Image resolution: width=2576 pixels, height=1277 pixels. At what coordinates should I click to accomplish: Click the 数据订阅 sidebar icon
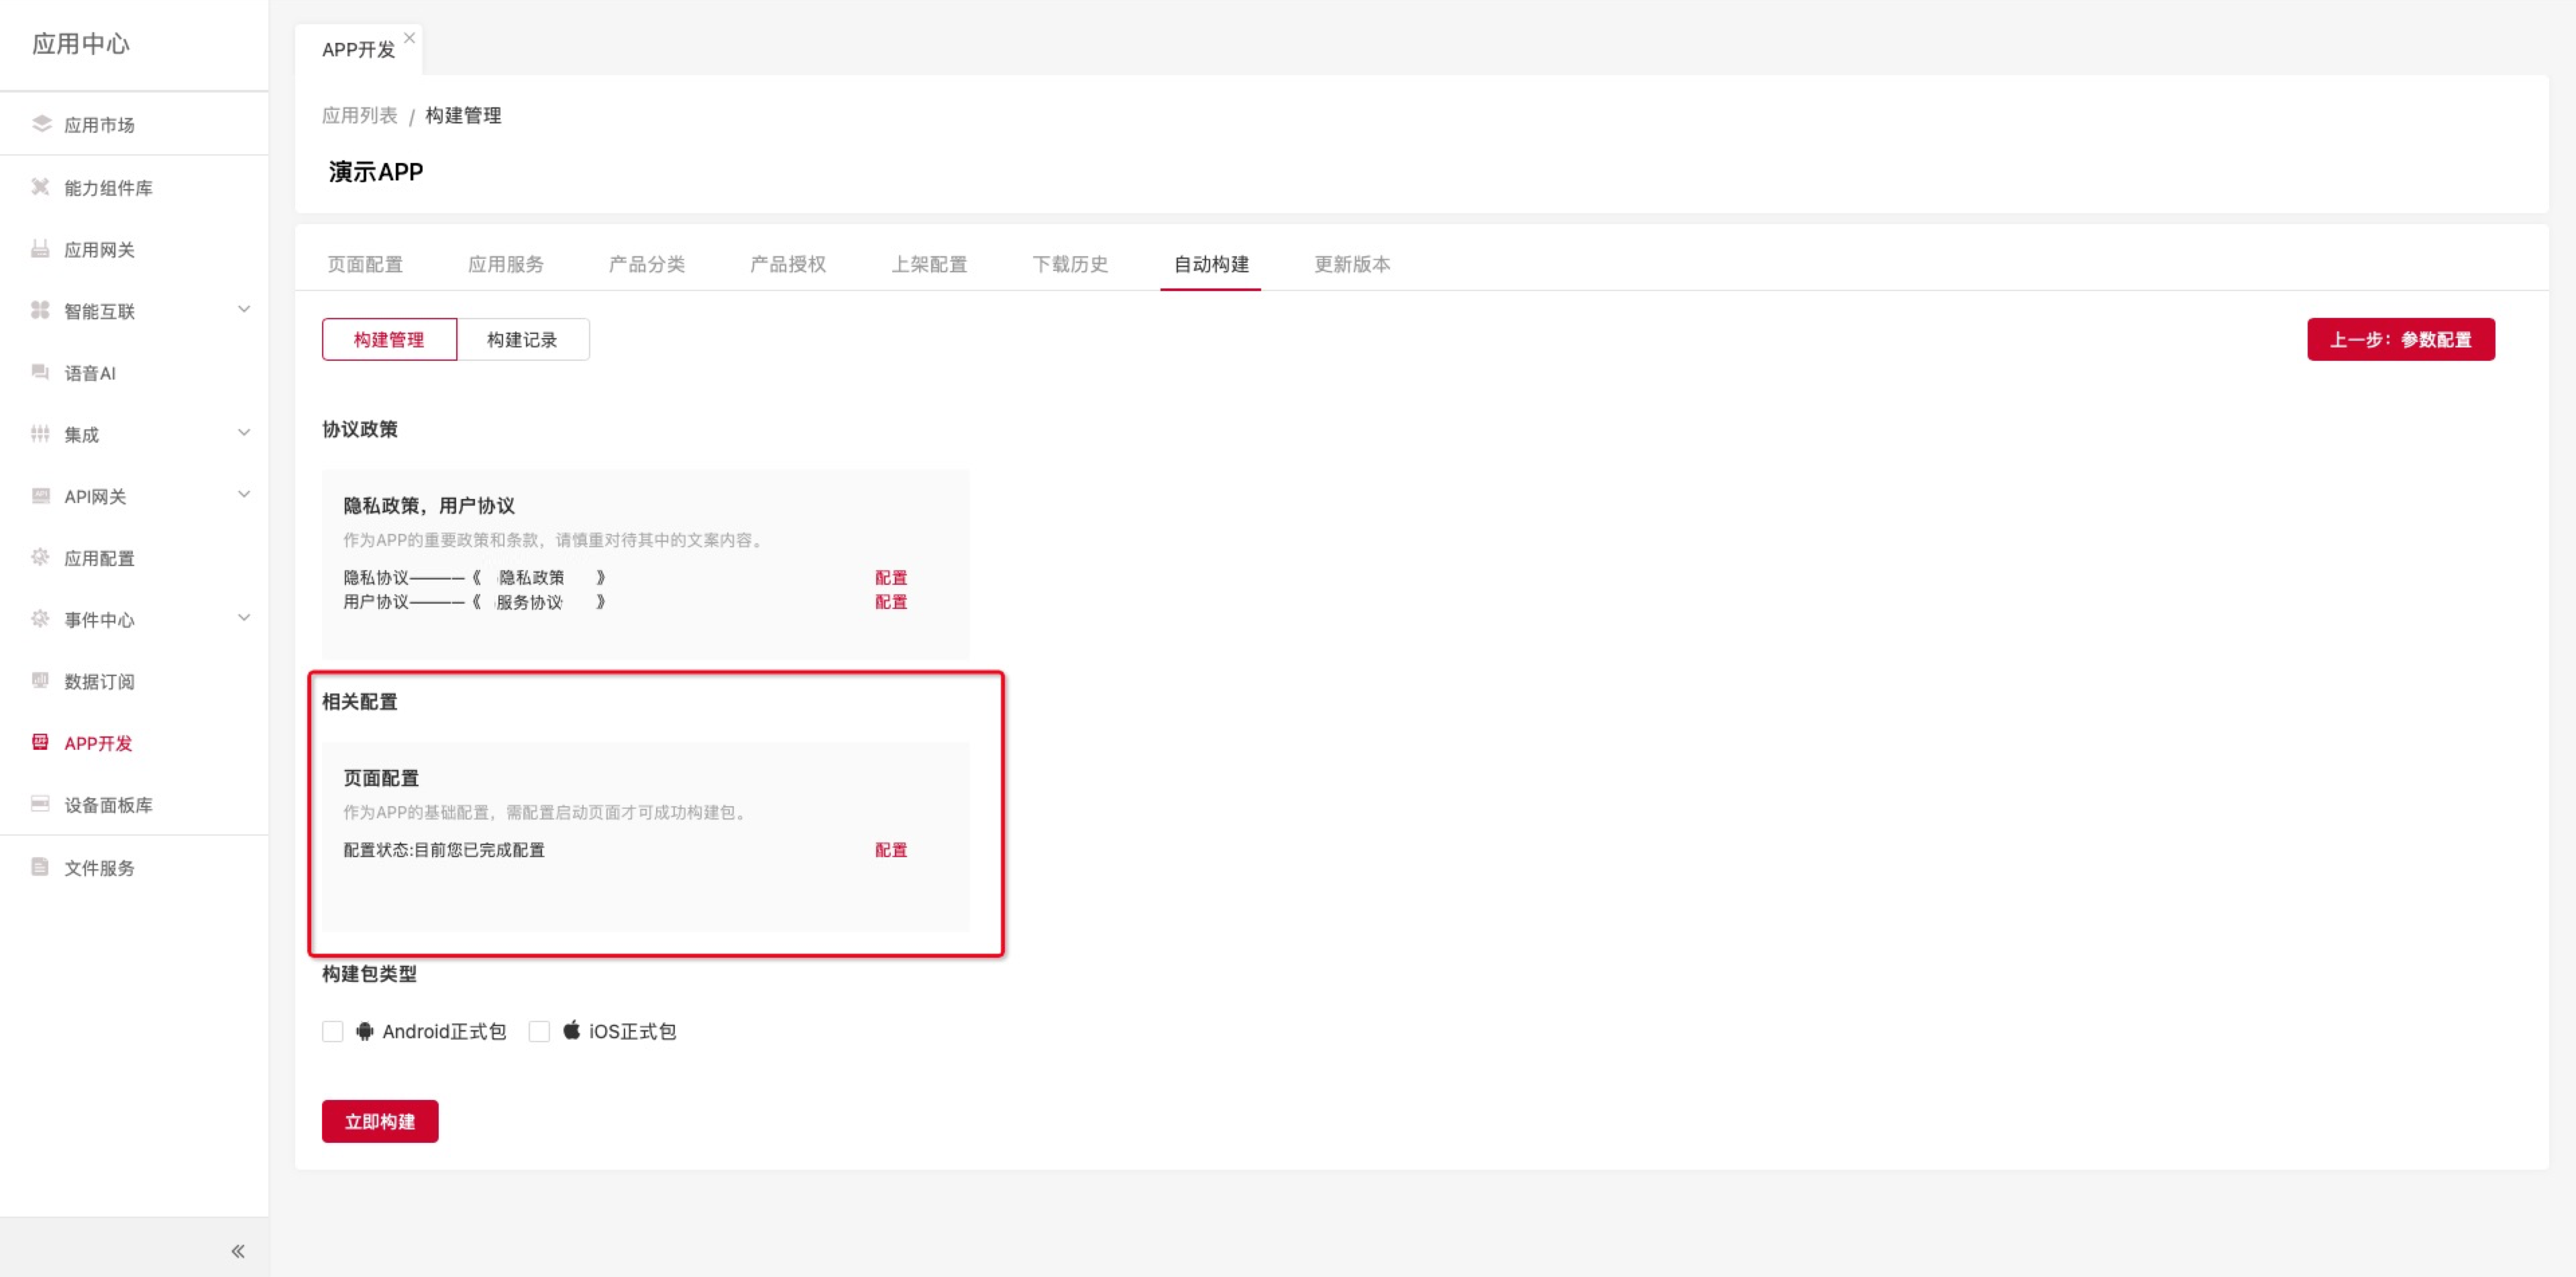pyautogui.click(x=40, y=681)
